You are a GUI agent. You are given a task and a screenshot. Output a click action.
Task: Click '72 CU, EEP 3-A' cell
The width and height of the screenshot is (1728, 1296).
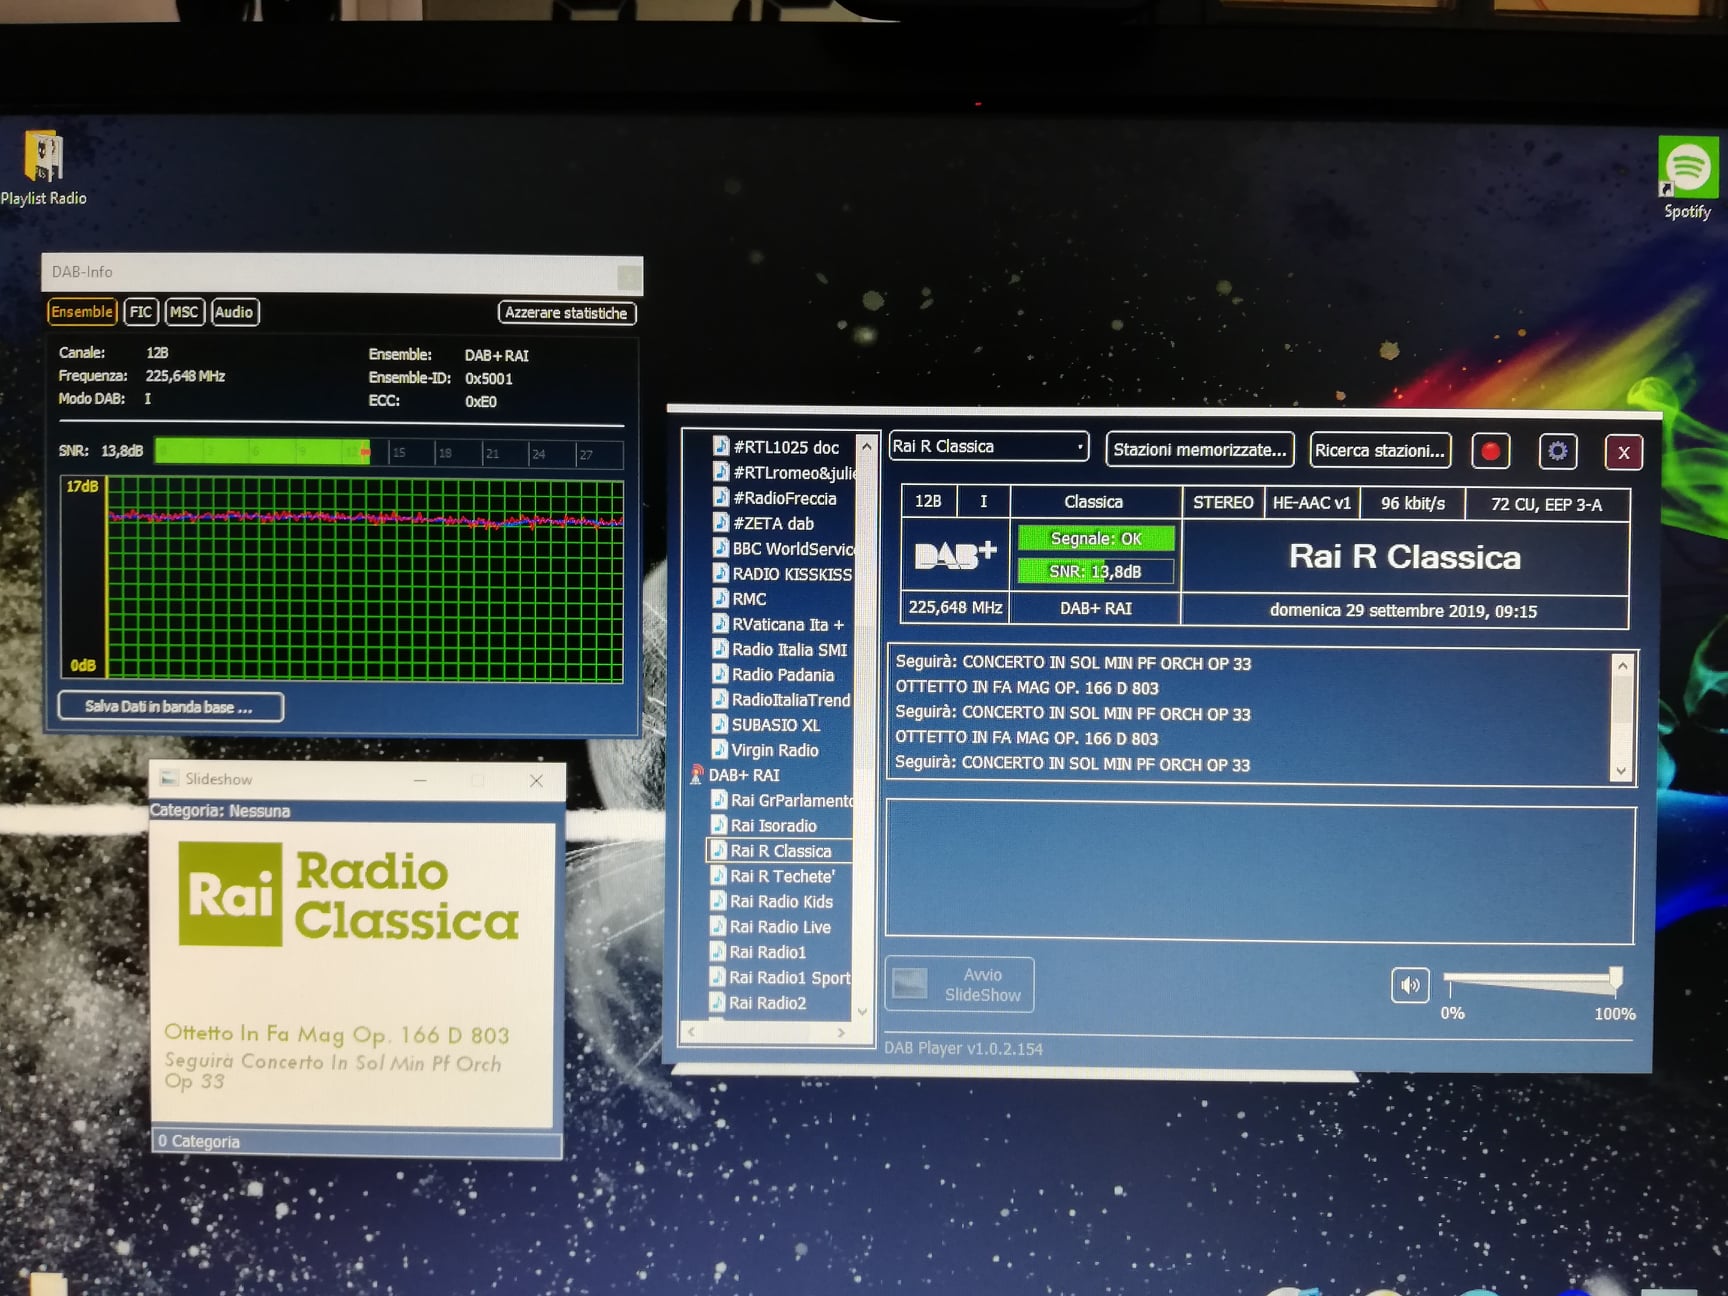[1546, 504]
